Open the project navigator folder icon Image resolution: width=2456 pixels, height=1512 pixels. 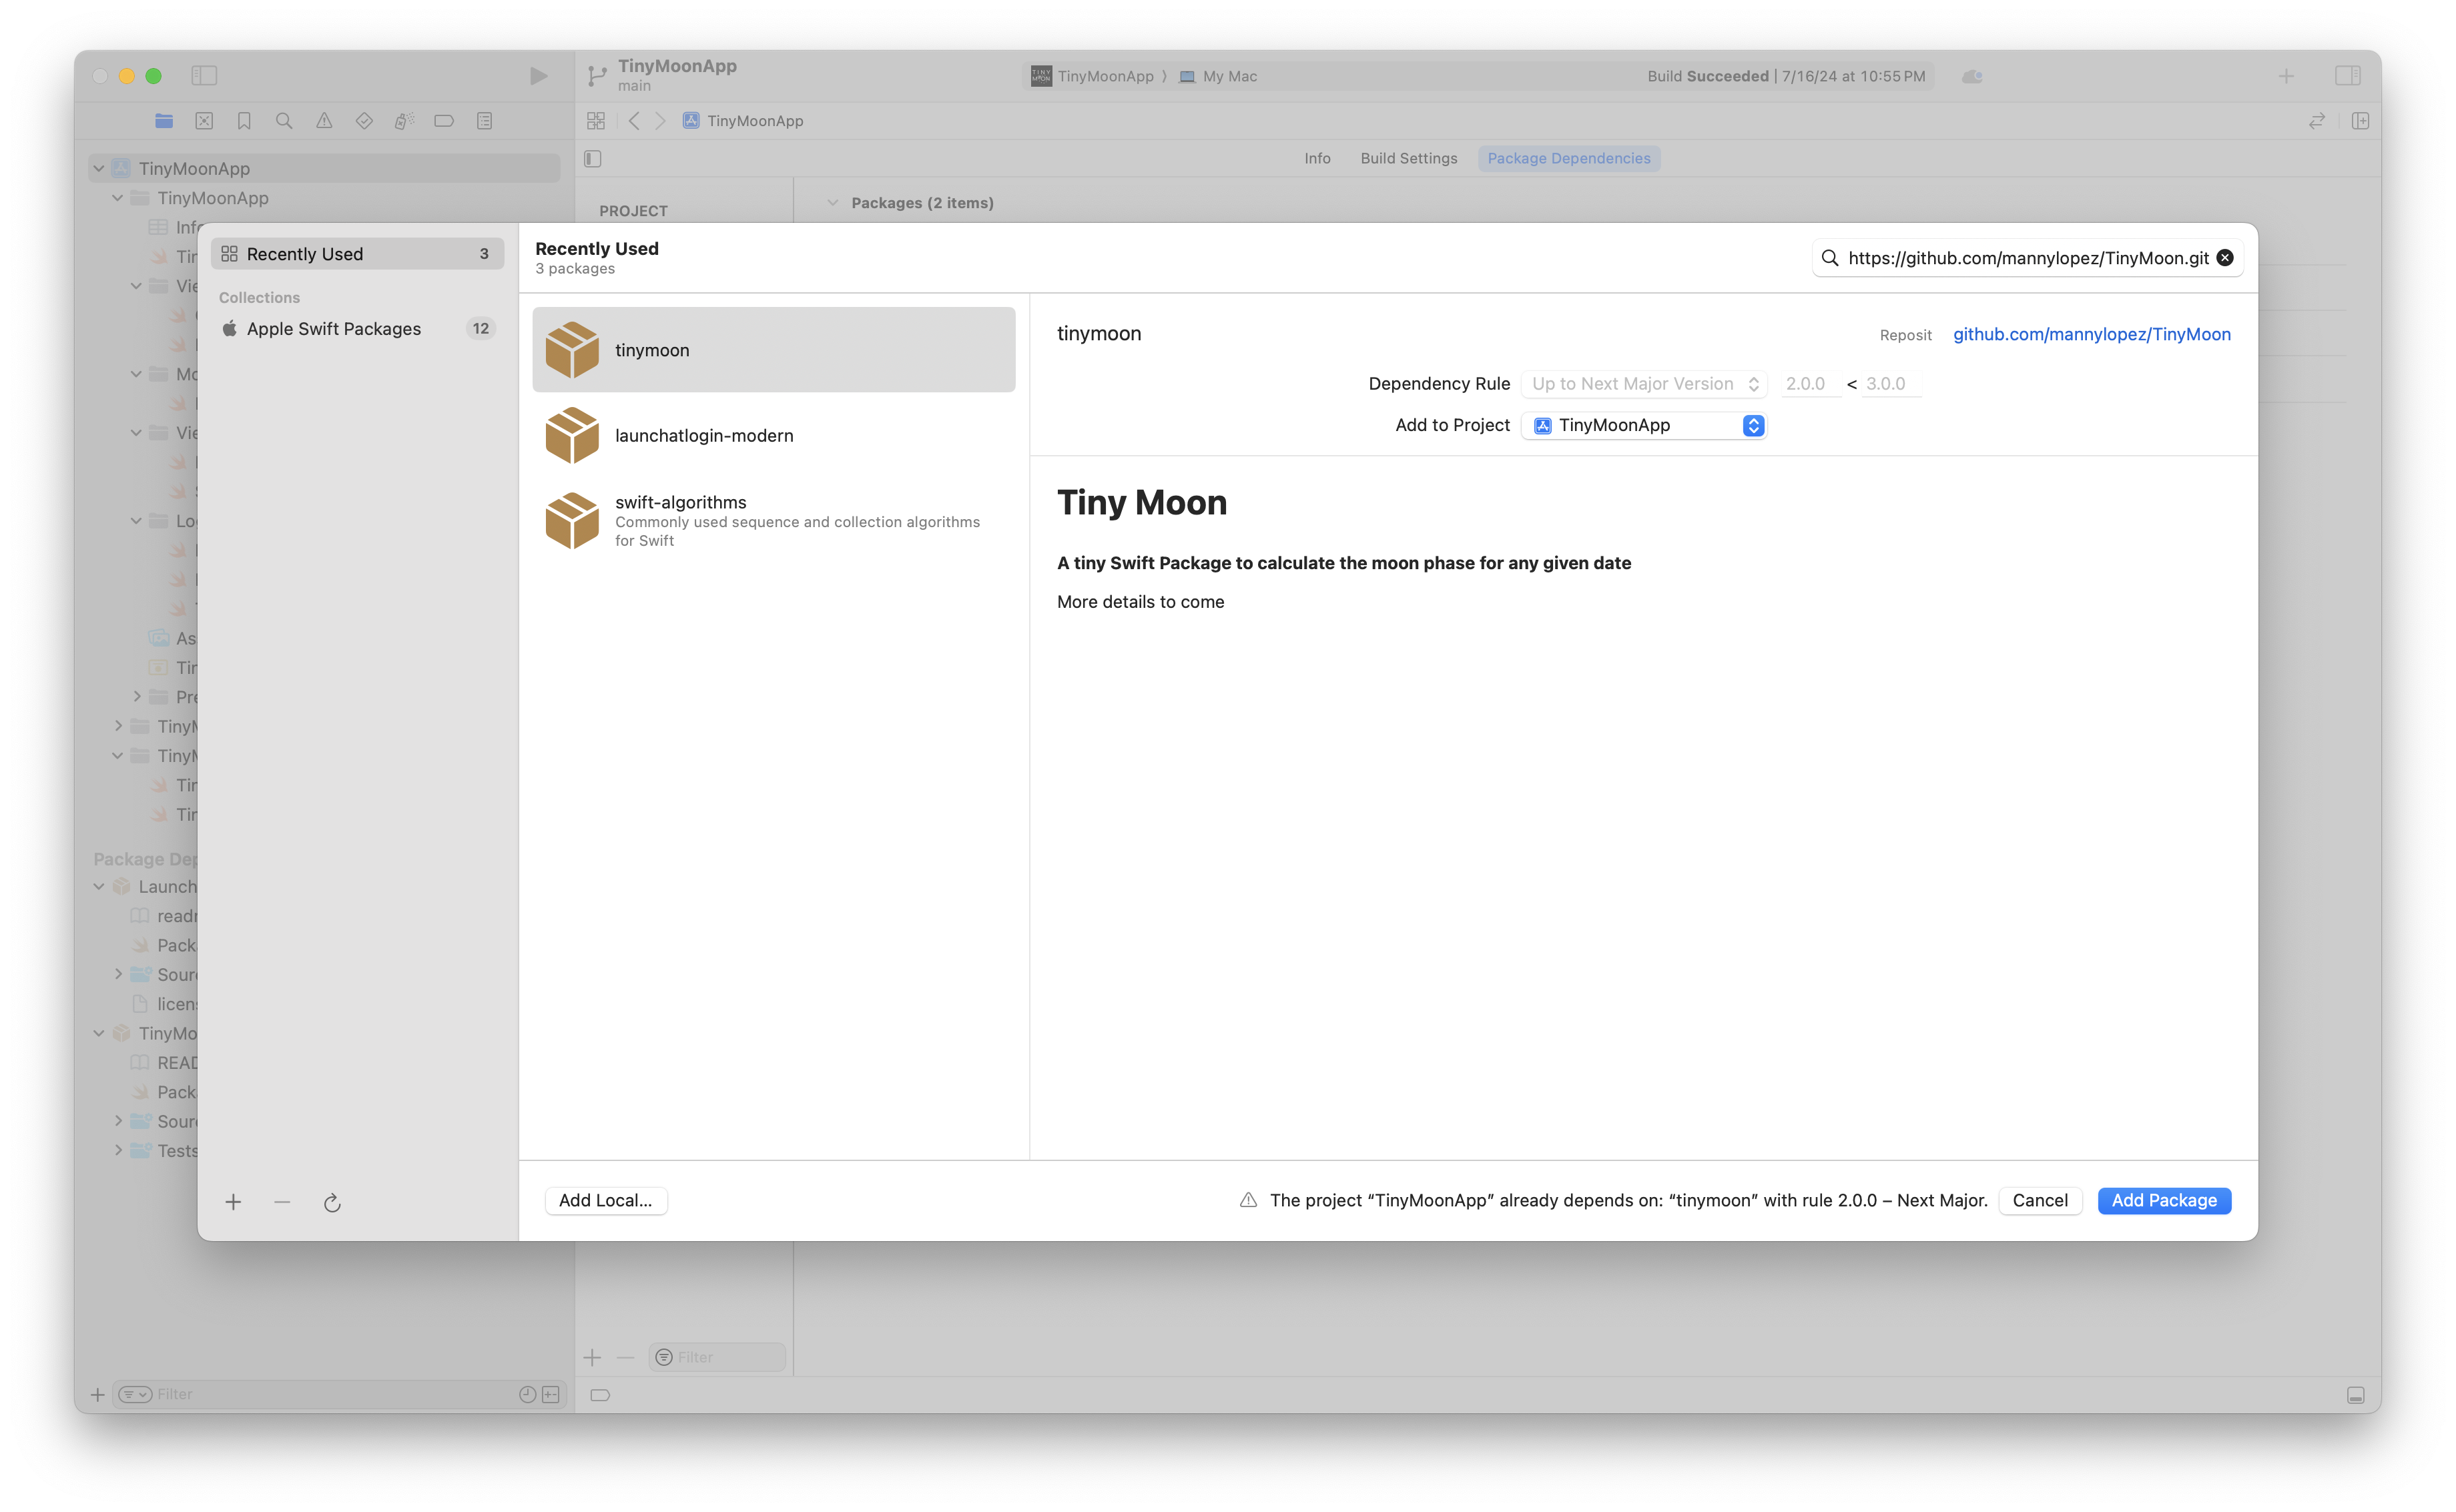pos(164,121)
